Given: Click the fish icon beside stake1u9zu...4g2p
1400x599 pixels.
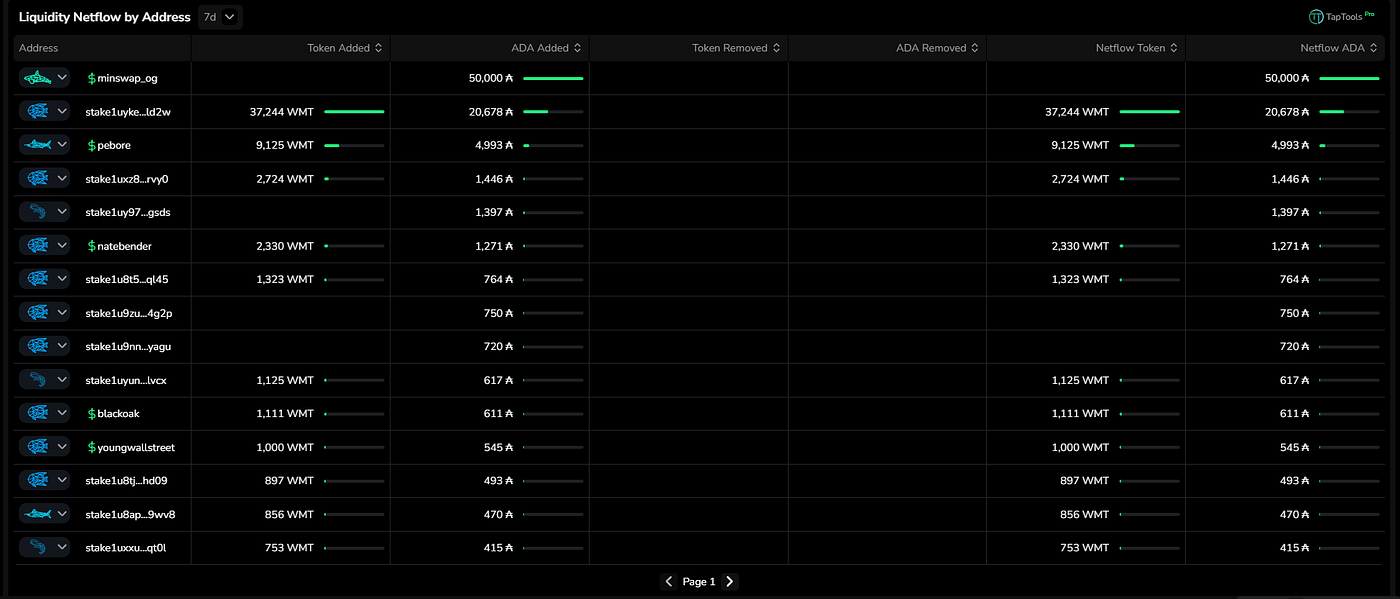Looking at the screenshot, I should [37, 313].
